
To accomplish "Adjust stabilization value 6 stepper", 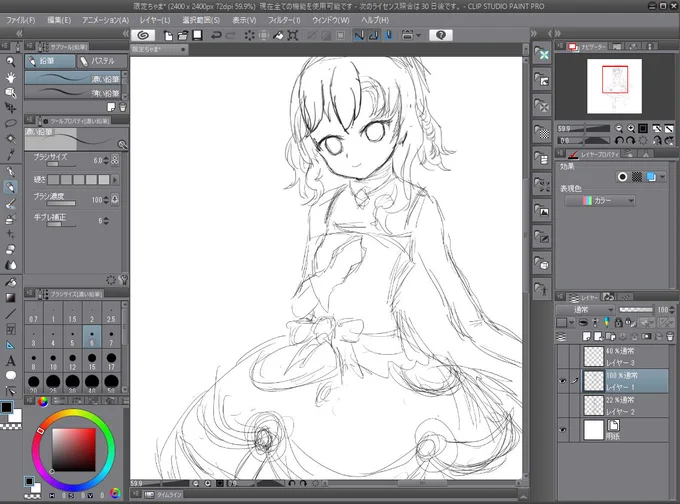I will pyautogui.click(x=106, y=221).
